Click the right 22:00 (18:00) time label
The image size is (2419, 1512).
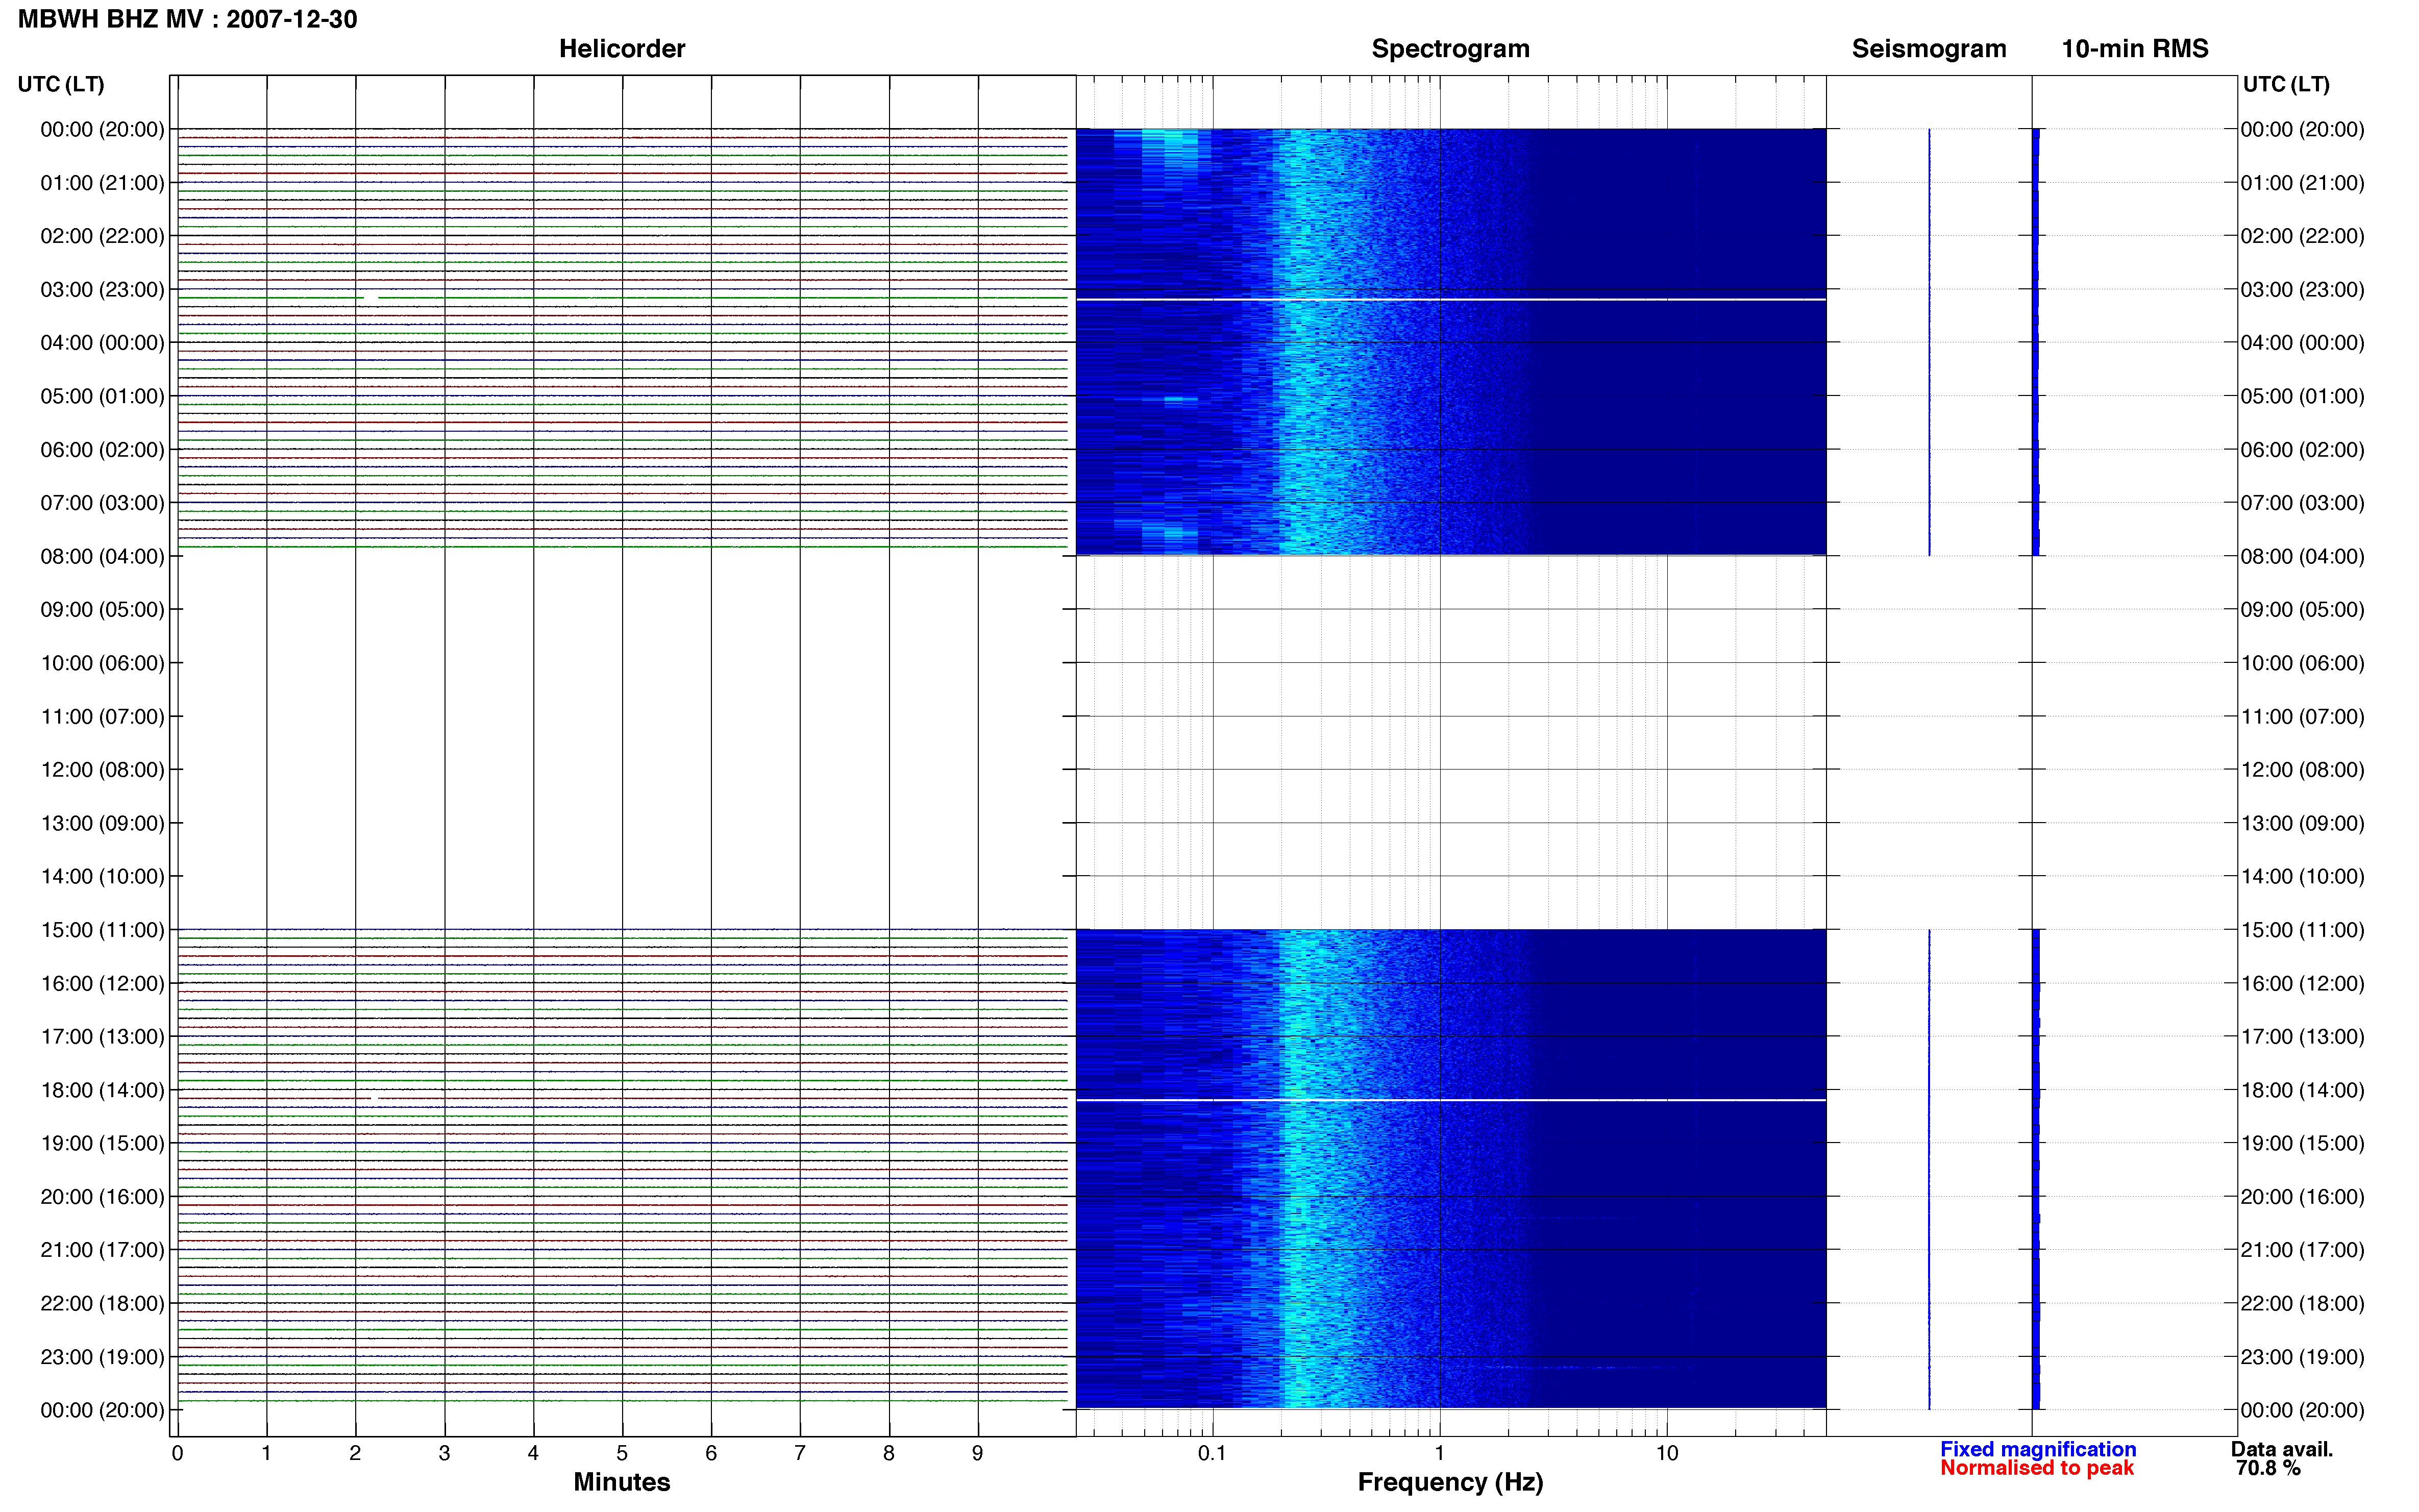2302,1304
